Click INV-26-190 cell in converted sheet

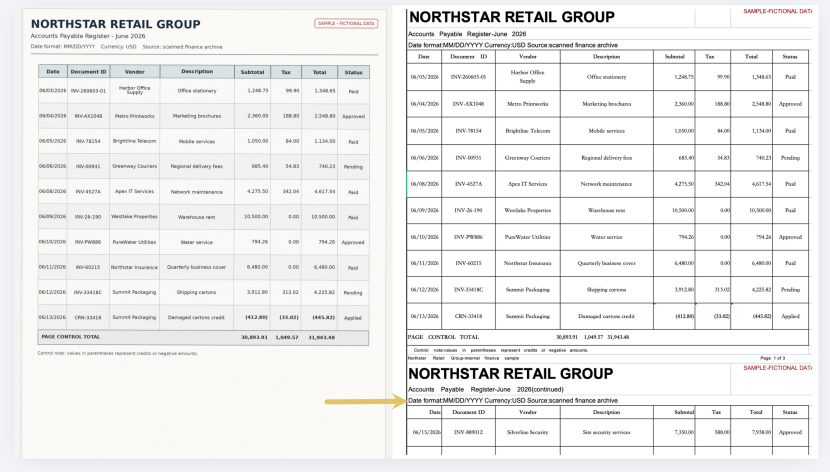pyautogui.click(x=468, y=211)
